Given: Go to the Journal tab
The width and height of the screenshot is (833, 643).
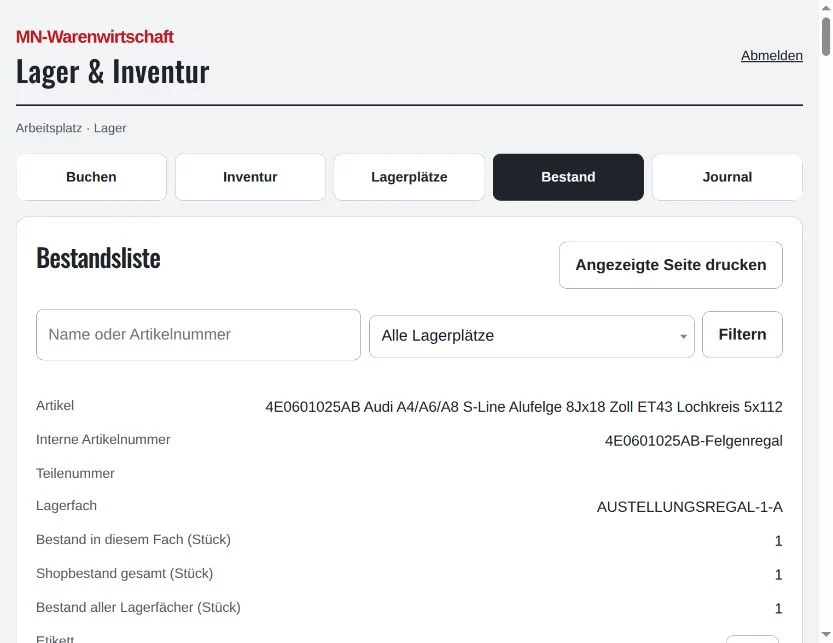Looking at the screenshot, I should coord(727,177).
